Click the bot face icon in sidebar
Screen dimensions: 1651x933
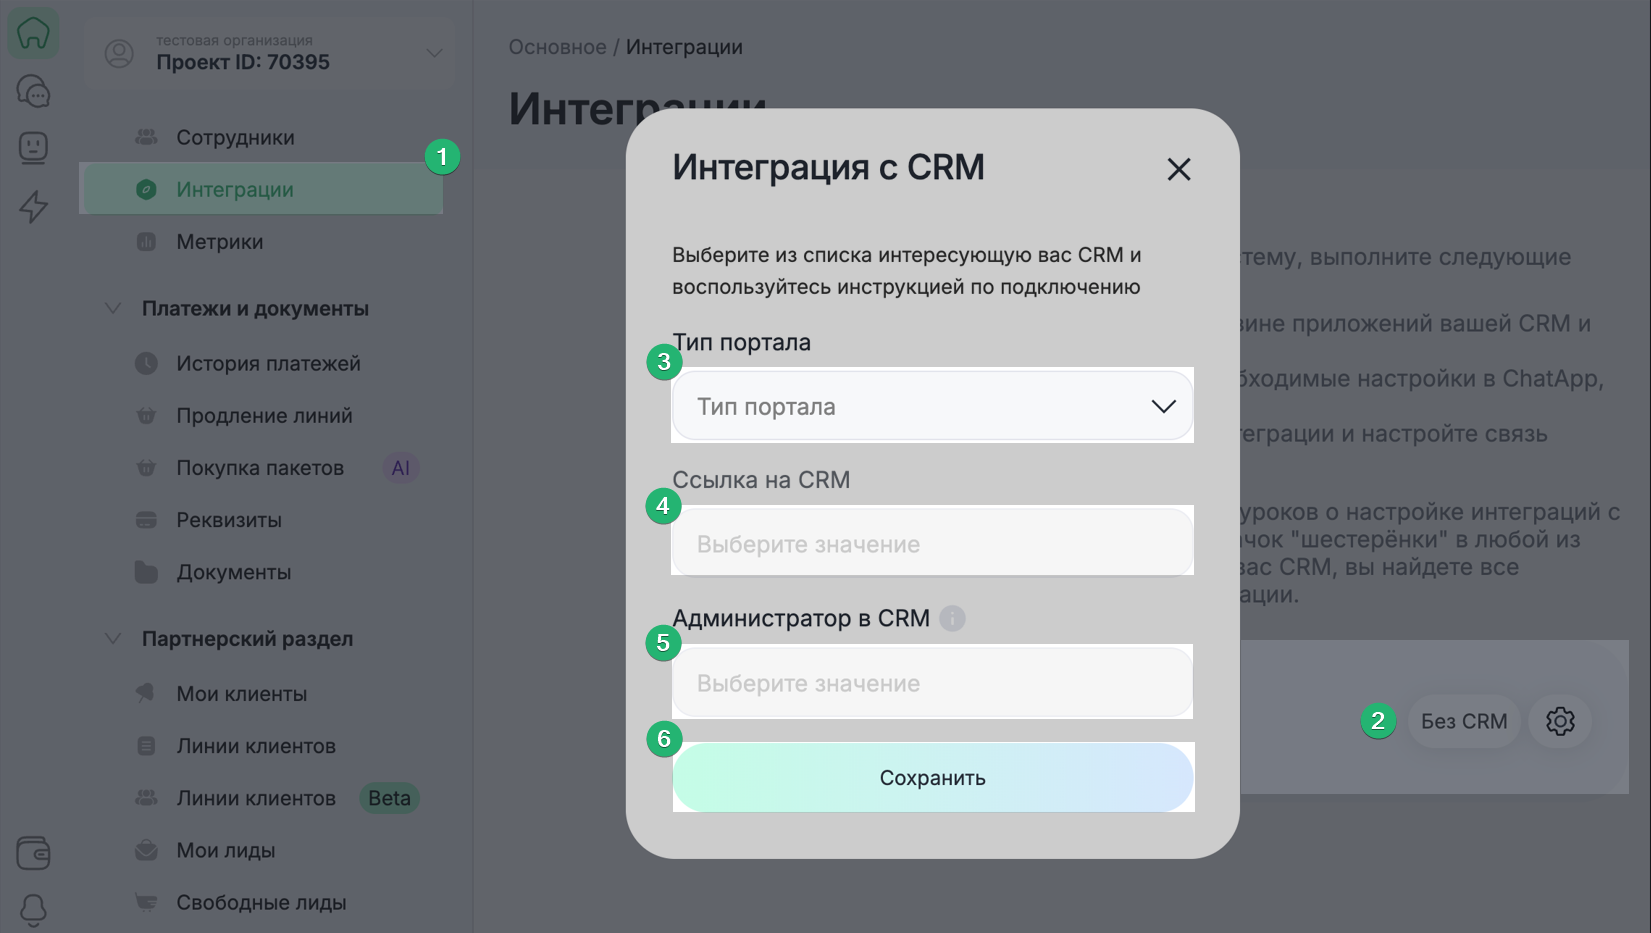[x=33, y=148]
